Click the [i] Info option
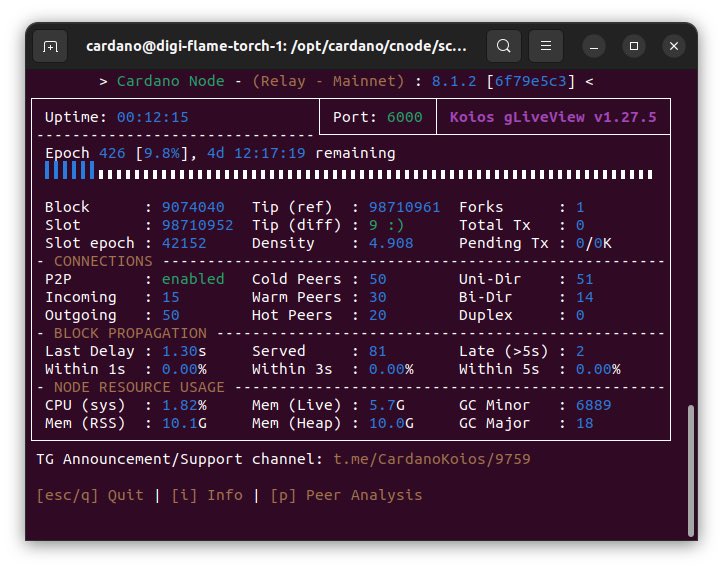The image size is (723, 569). tap(207, 495)
